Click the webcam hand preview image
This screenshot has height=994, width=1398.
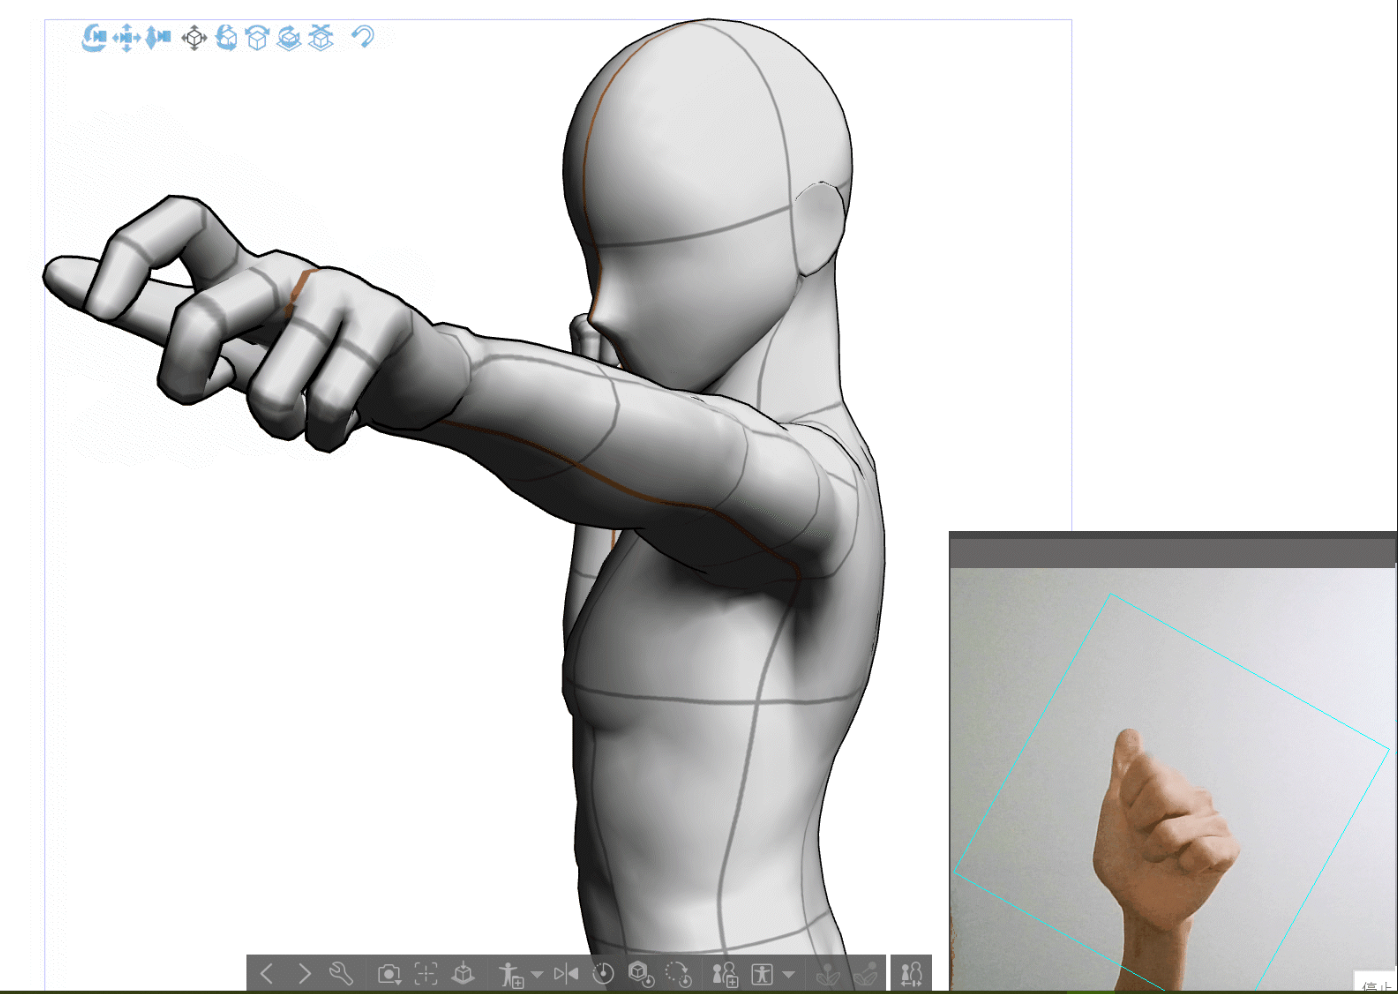[x=1172, y=780]
